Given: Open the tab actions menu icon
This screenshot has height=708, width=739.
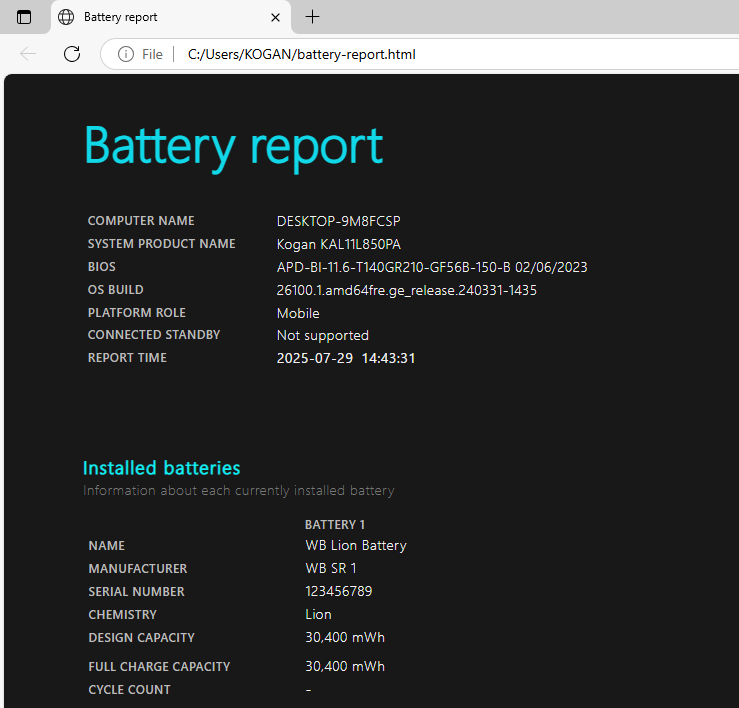Looking at the screenshot, I should (x=24, y=17).
